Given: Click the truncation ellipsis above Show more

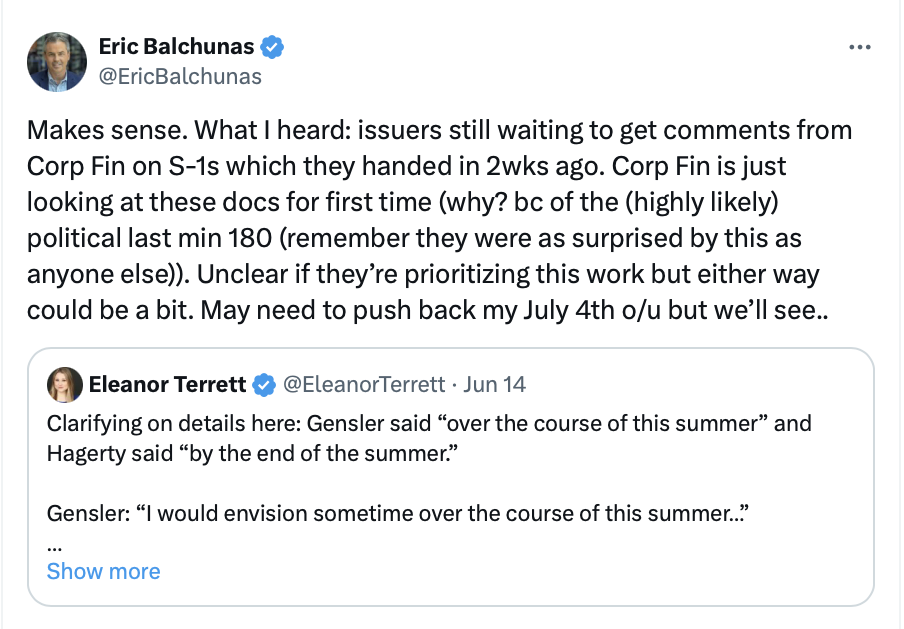Looking at the screenshot, I should coord(54,544).
